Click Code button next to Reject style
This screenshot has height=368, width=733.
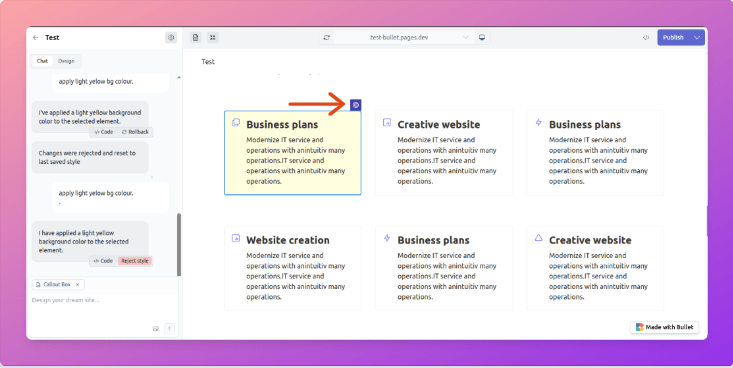(x=103, y=261)
